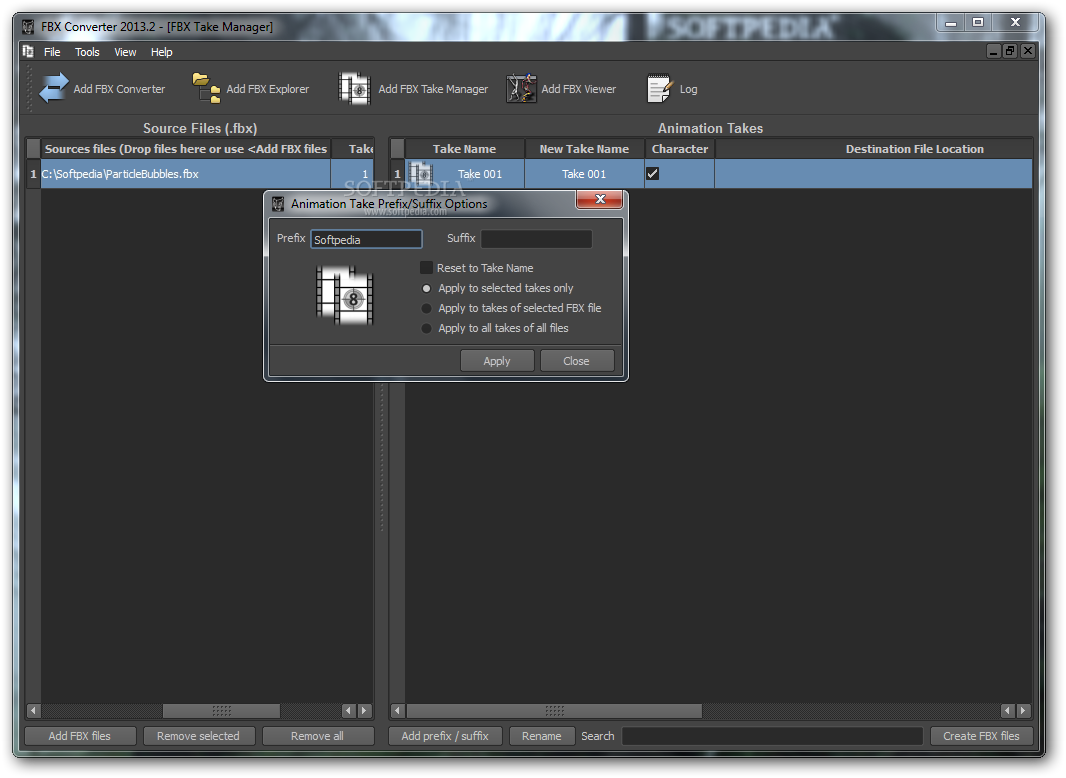The width and height of the screenshot is (1066, 778).
Task: Select Apply to selected takes only
Action: tap(426, 288)
